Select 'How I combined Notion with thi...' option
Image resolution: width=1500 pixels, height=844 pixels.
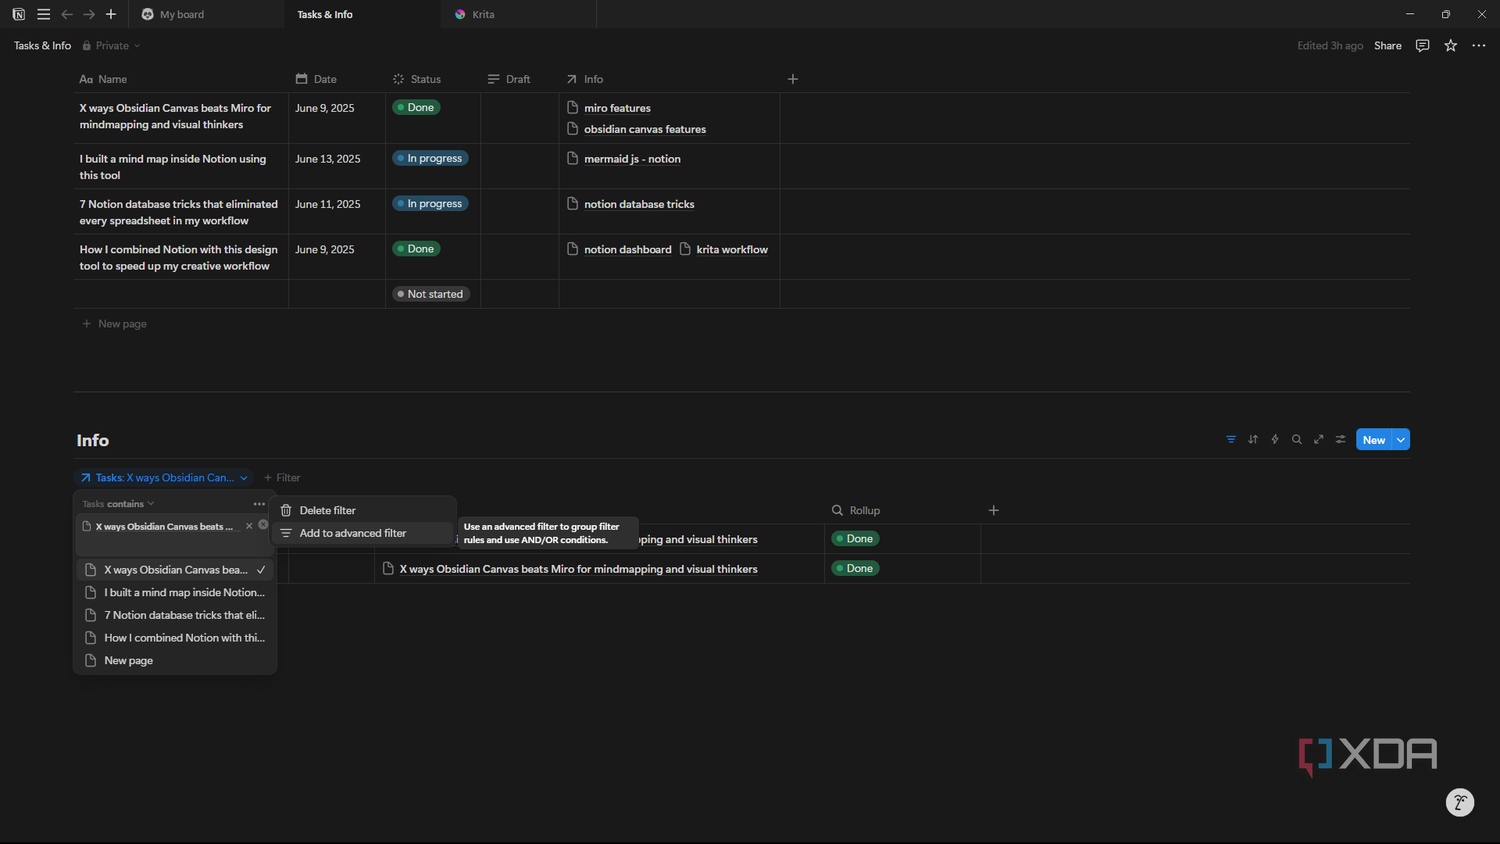pyautogui.click(x=175, y=638)
